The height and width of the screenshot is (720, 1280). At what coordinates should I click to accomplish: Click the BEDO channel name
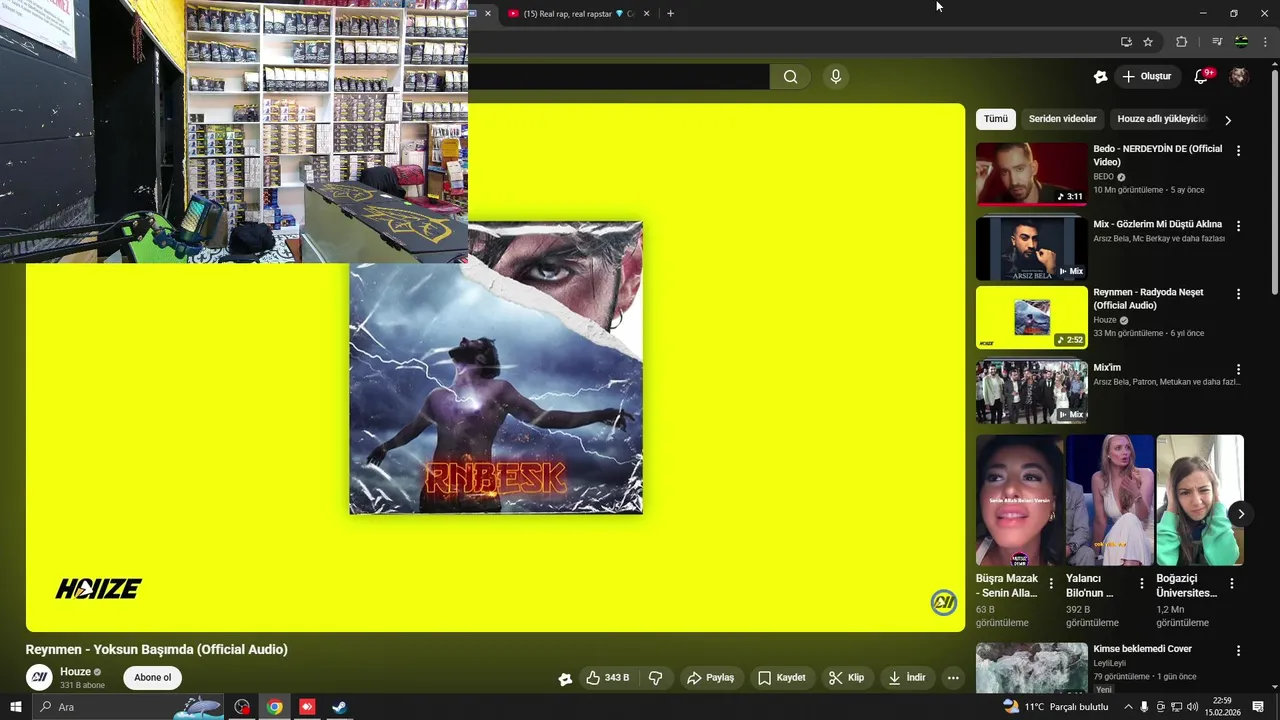pos(1103,177)
